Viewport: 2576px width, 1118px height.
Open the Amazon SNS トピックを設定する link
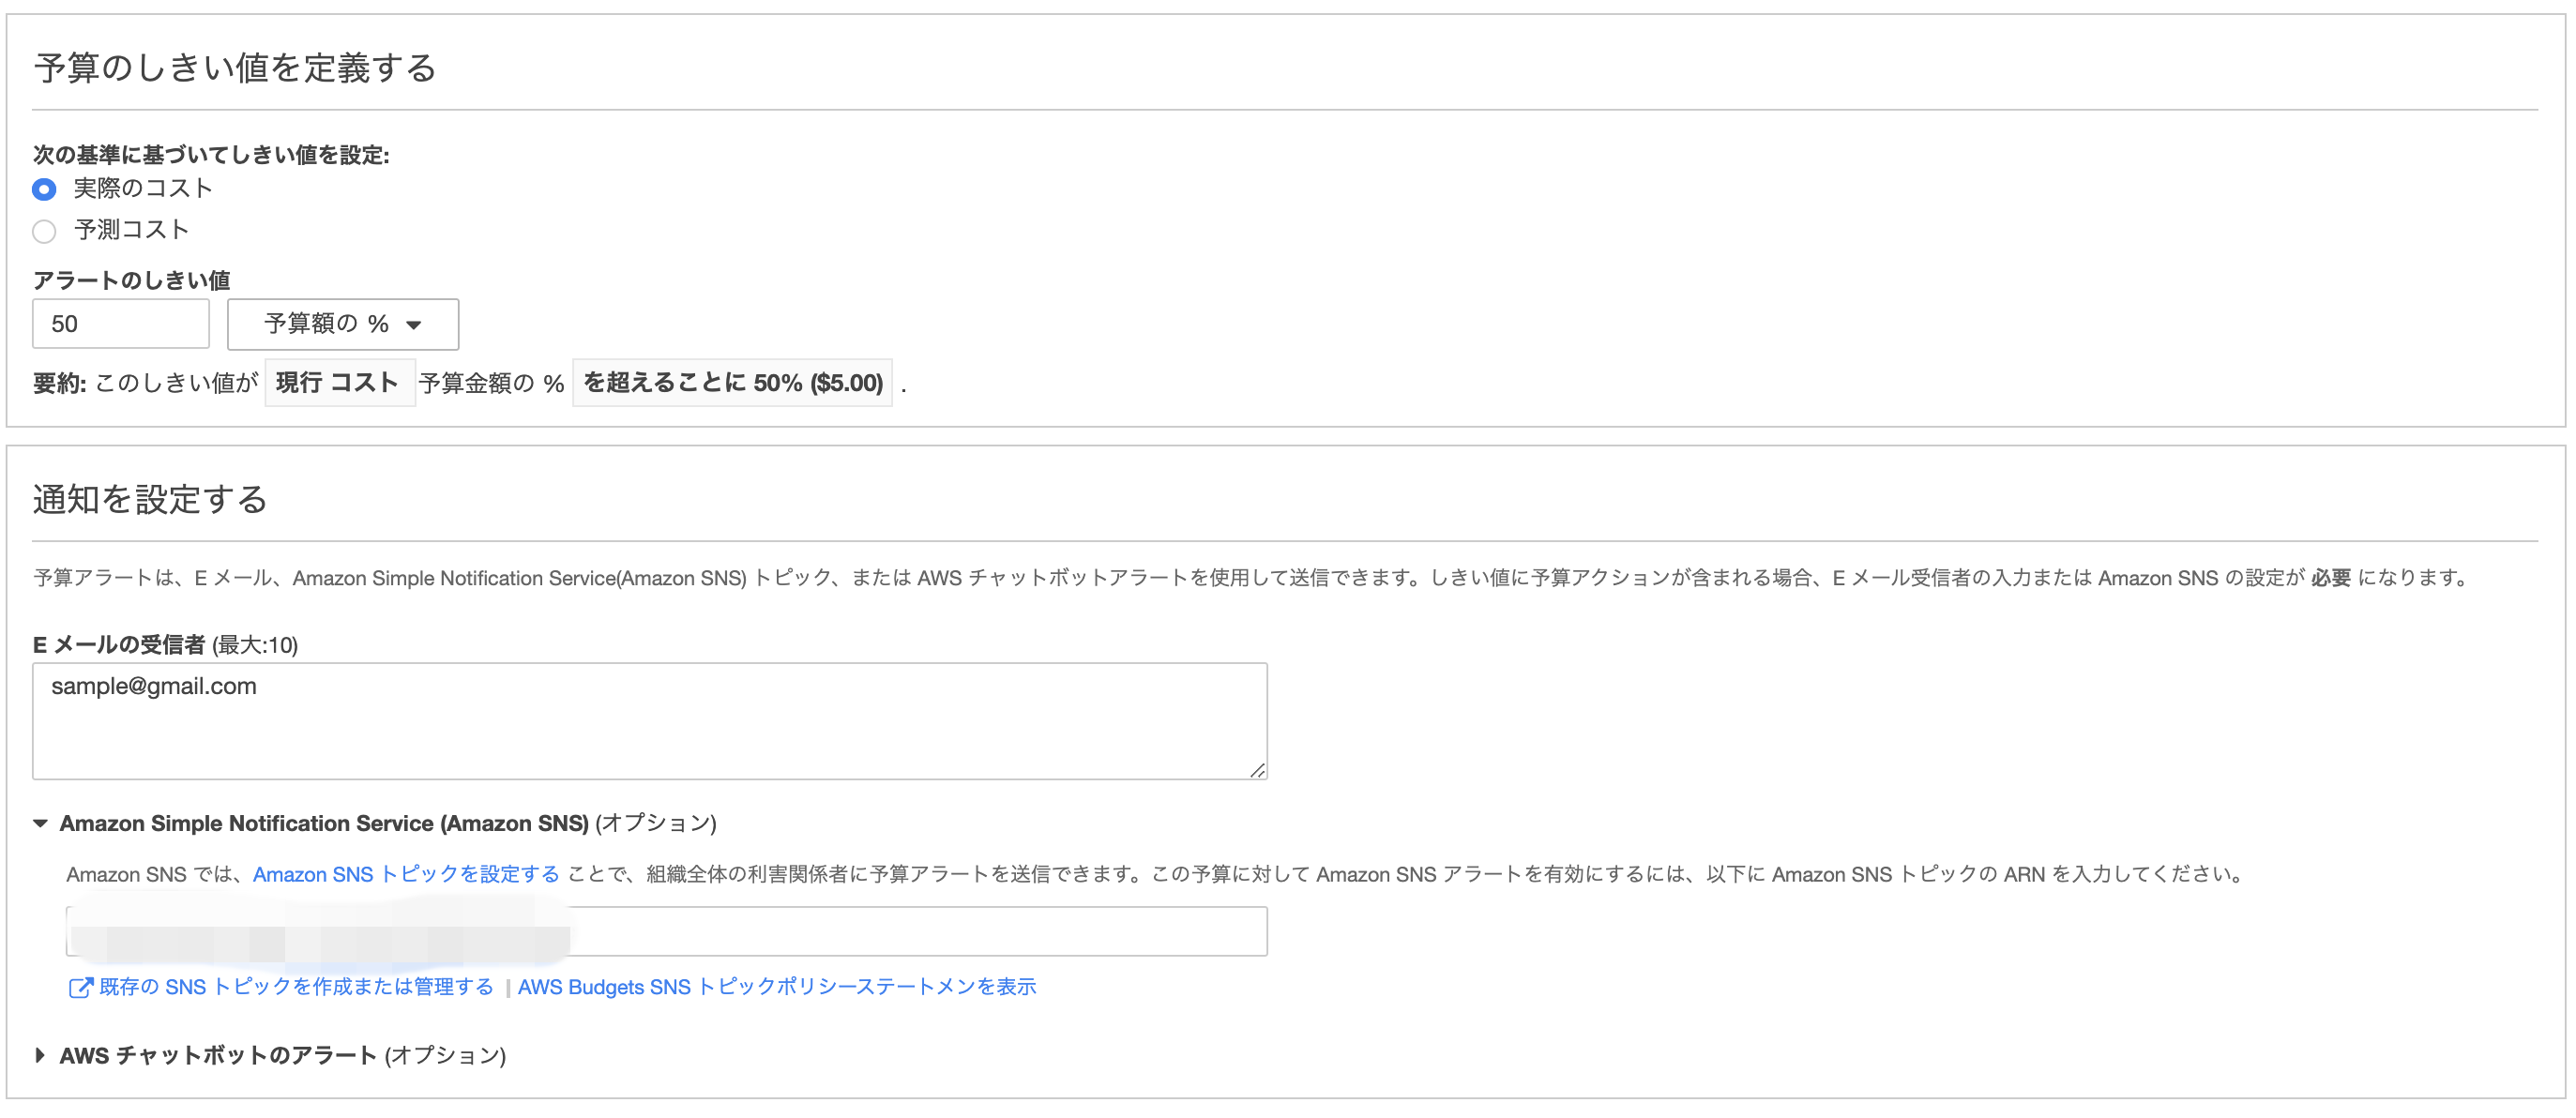point(406,873)
